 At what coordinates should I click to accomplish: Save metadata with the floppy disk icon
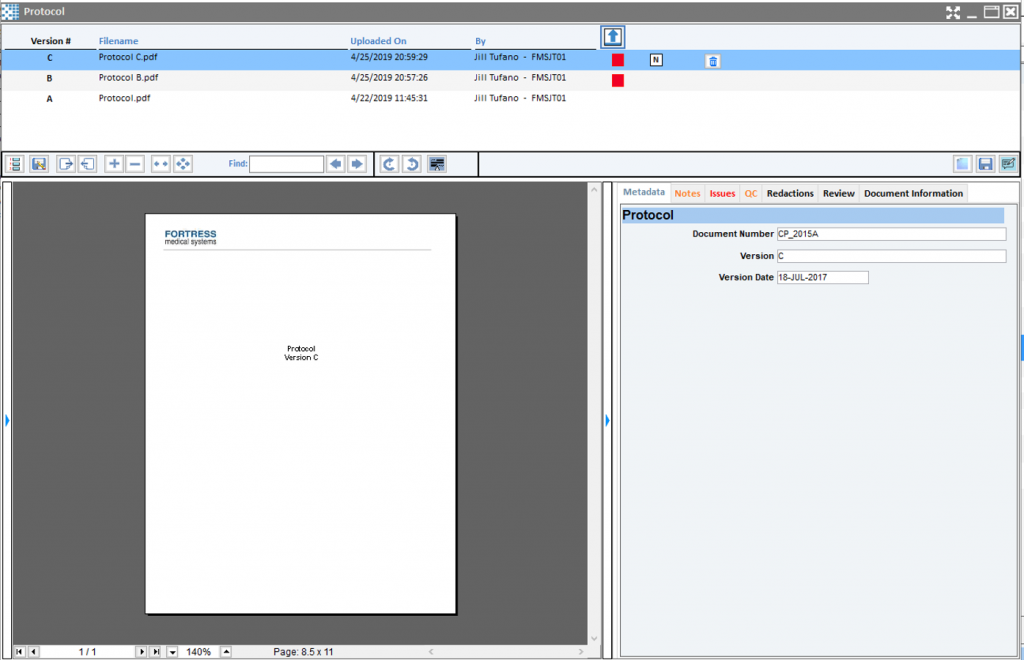point(985,164)
